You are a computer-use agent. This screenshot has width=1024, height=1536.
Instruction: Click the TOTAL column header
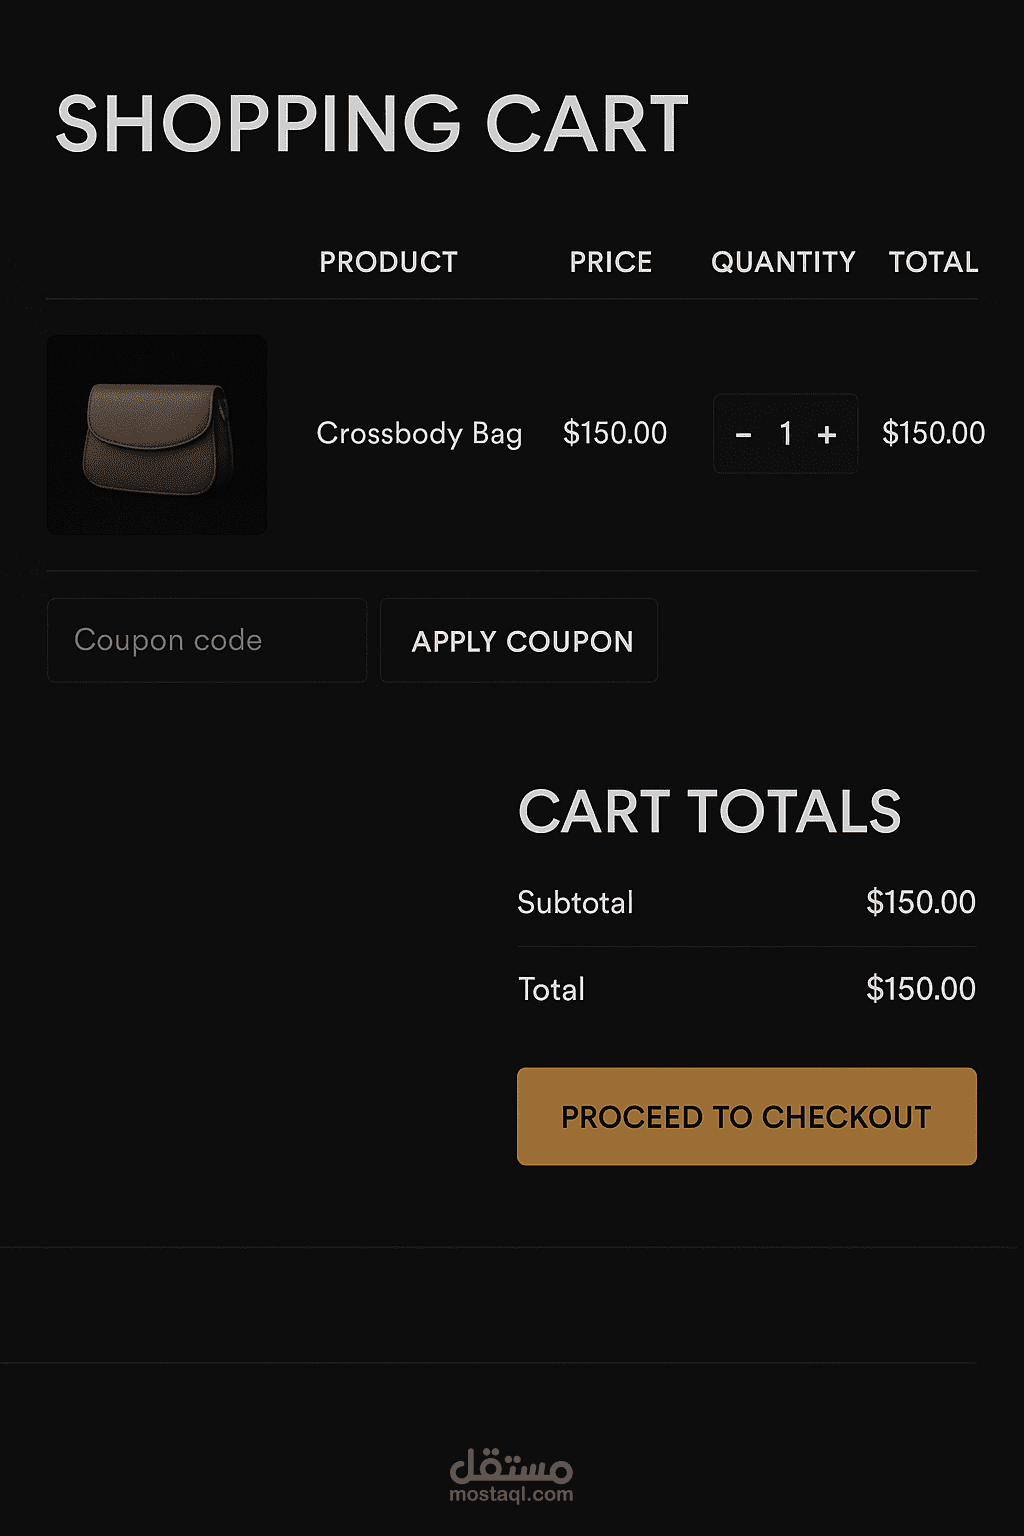click(933, 262)
